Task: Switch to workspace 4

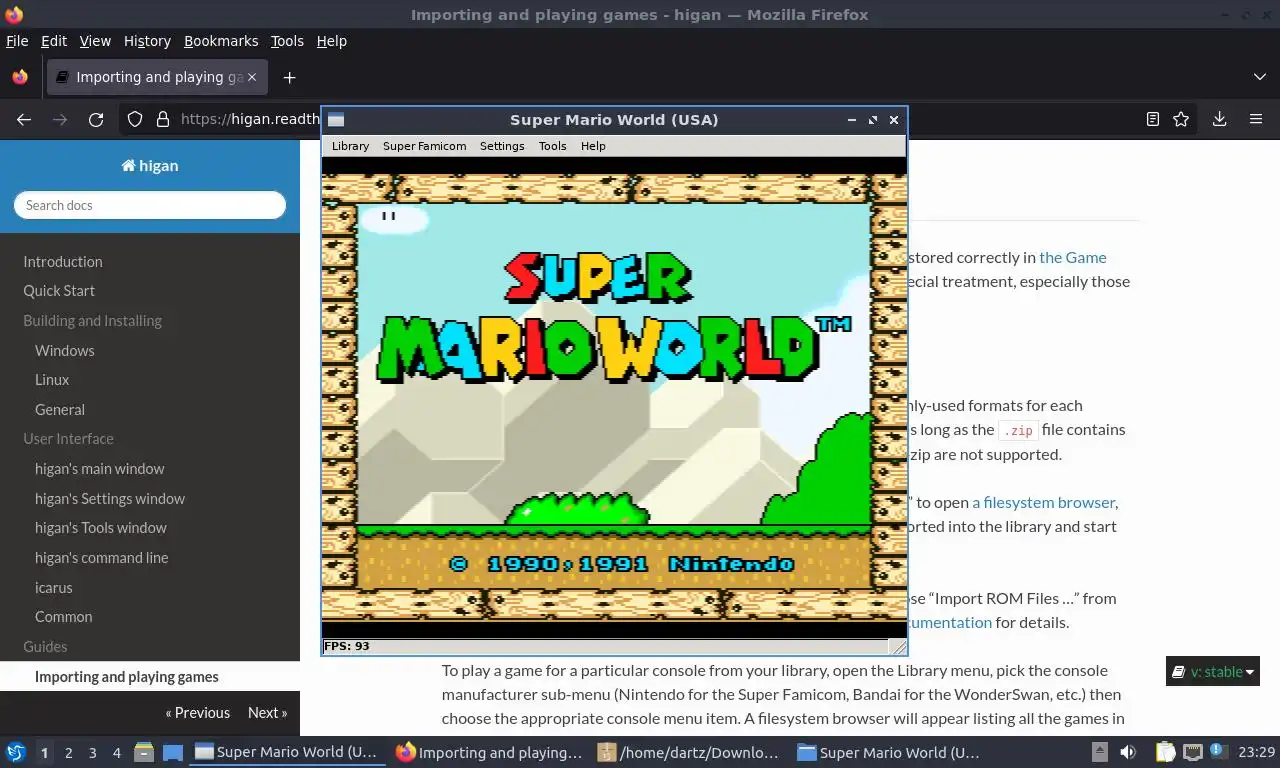Action: point(116,753)
